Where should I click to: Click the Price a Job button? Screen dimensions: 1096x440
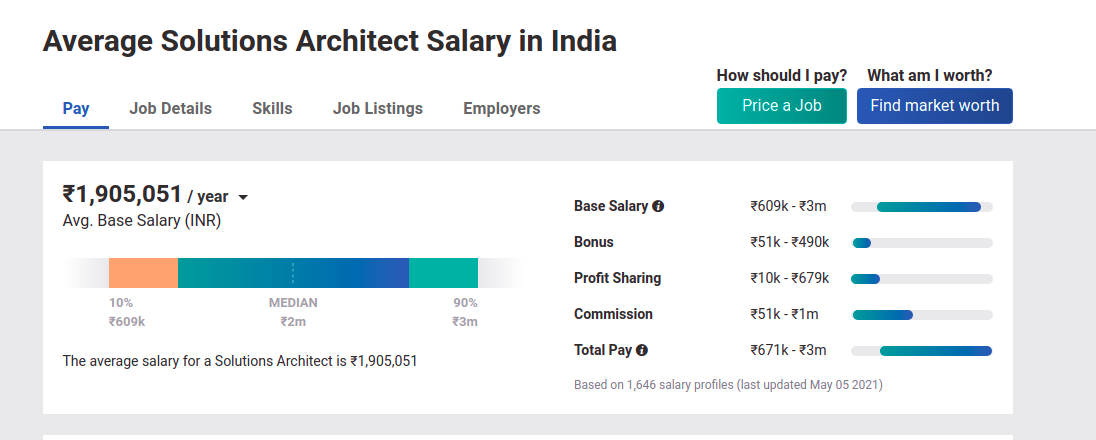[x=782, y=106]
